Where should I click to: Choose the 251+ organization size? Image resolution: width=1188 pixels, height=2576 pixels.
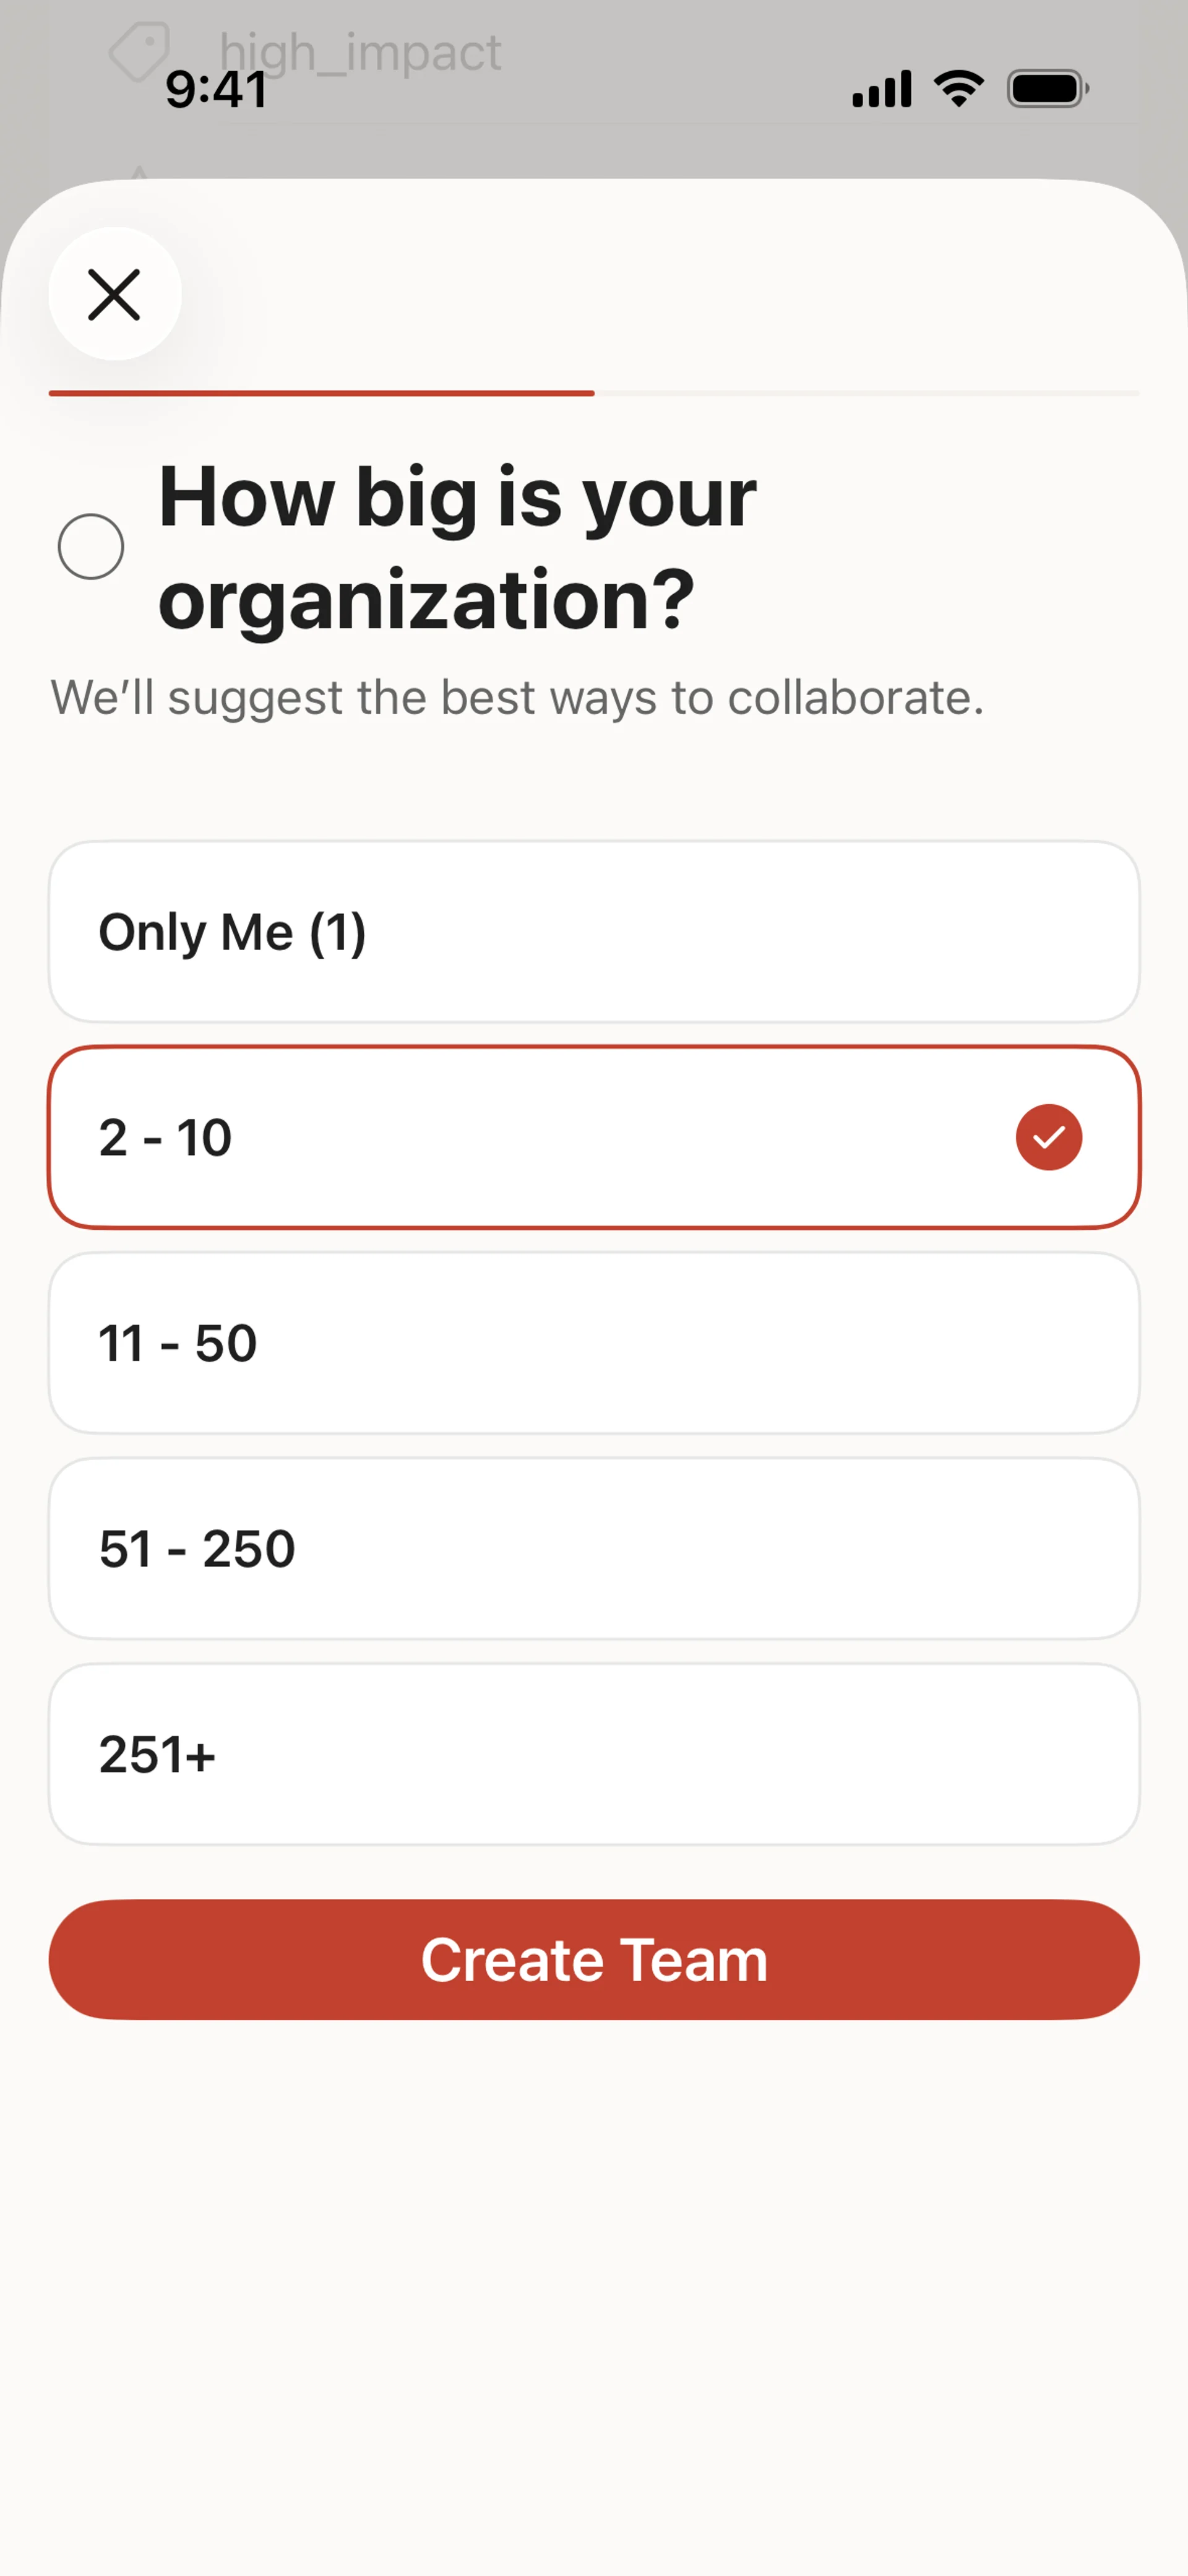coord(594,1754)
